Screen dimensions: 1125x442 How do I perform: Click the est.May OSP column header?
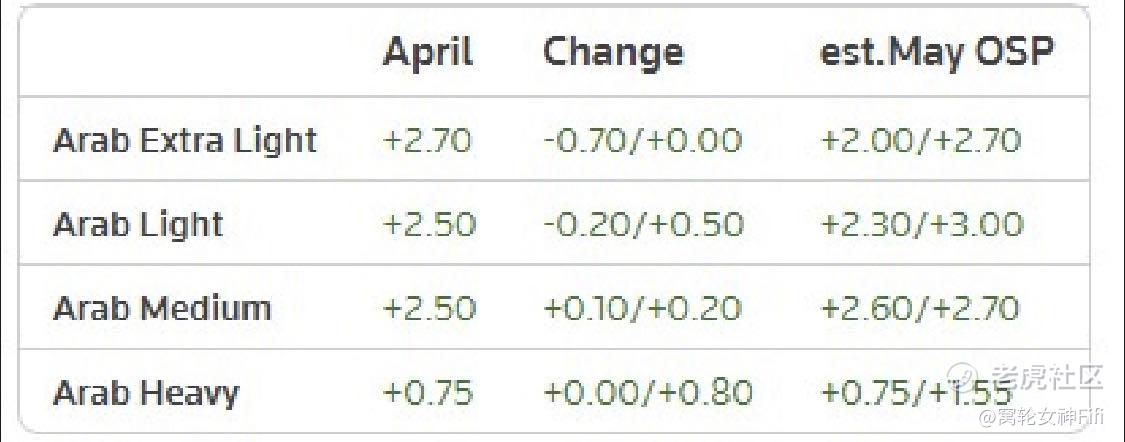(937, 54)
